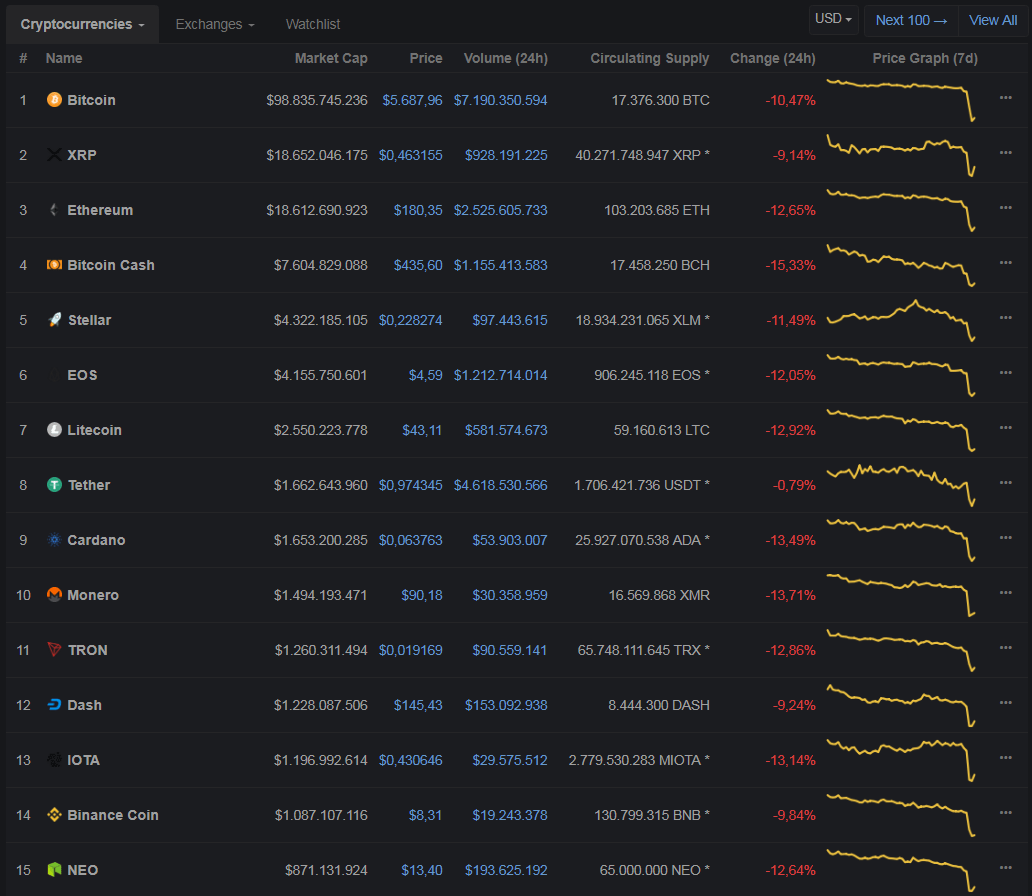Open the more options menu for XRP row

pos(1006,153)
